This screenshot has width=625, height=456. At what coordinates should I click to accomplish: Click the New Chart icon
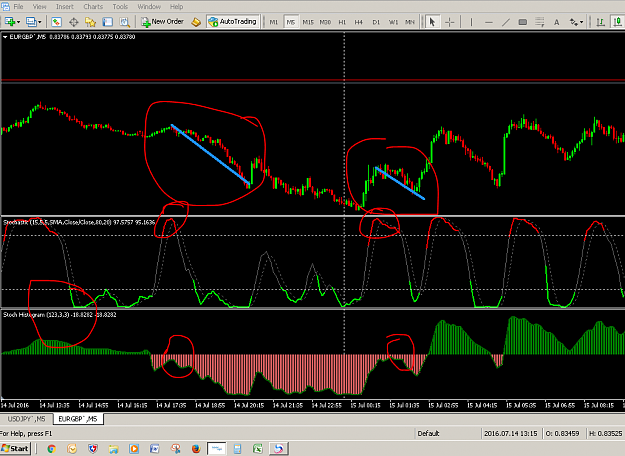[x=10, y=22]
